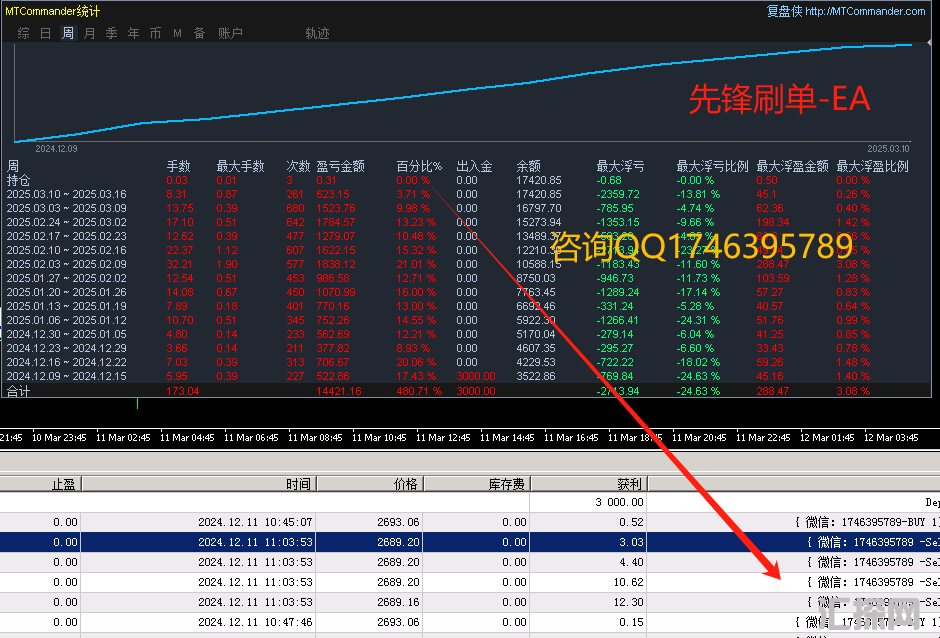
Task: Select the 币 currency tab
Action: coord(155,33)
